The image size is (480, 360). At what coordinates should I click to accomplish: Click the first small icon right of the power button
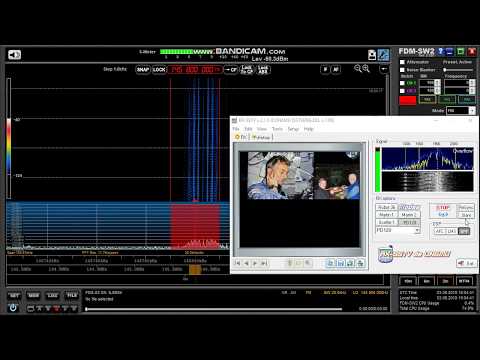click(30, 308)
